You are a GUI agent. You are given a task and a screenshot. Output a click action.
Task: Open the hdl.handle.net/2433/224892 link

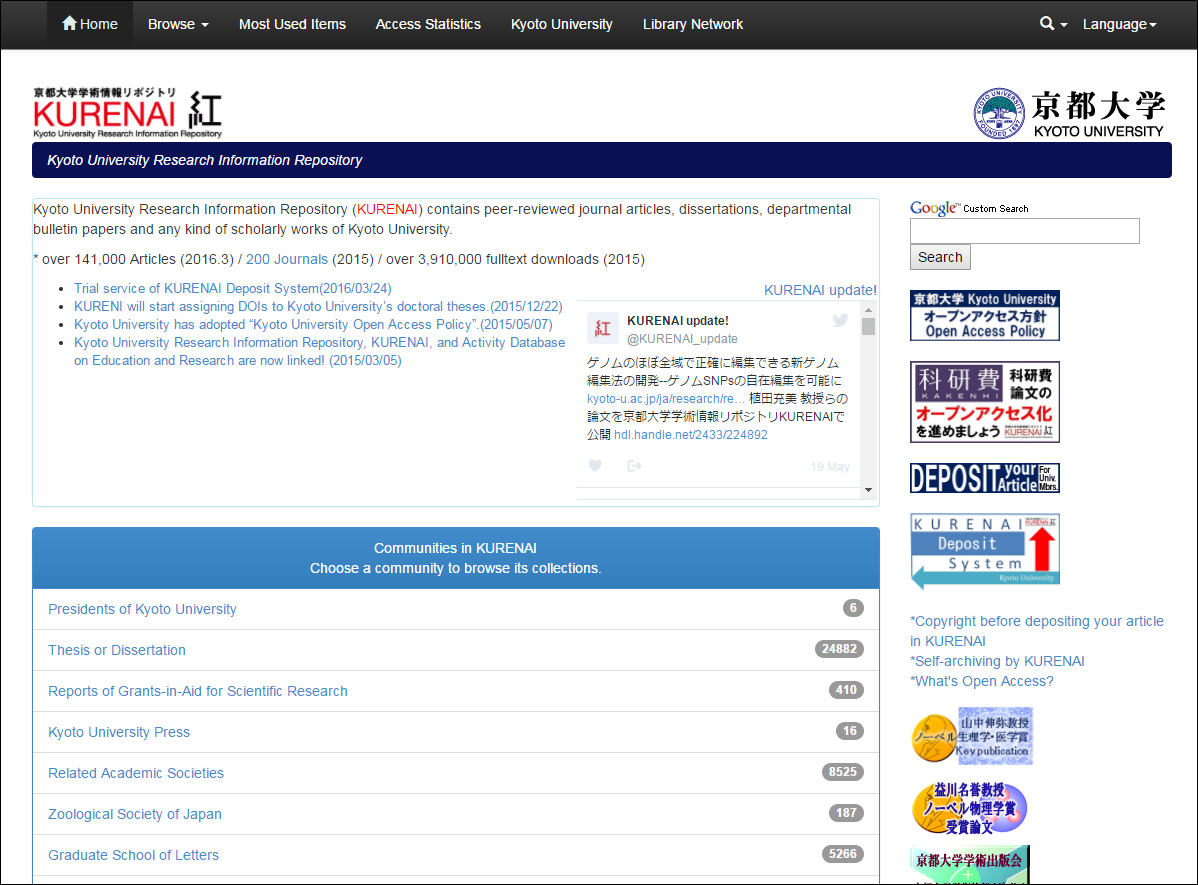691,434
